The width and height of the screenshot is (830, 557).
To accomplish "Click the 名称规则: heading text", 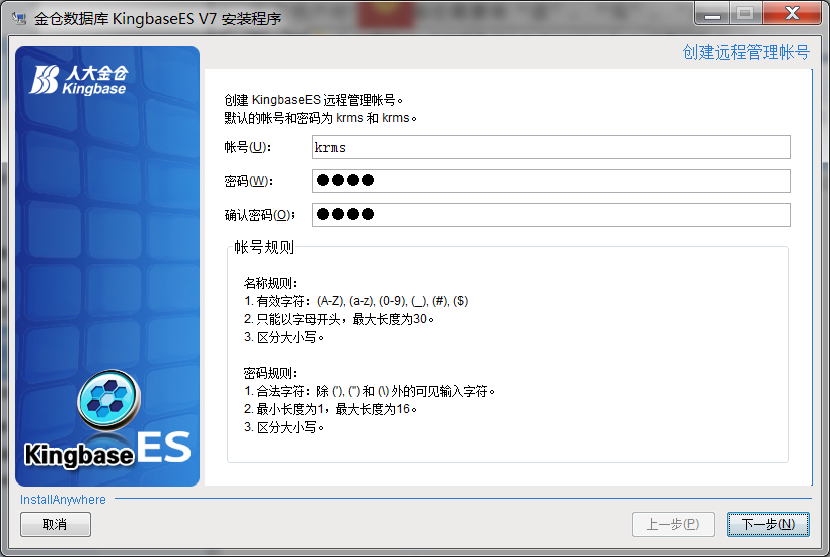I will 270,283.
